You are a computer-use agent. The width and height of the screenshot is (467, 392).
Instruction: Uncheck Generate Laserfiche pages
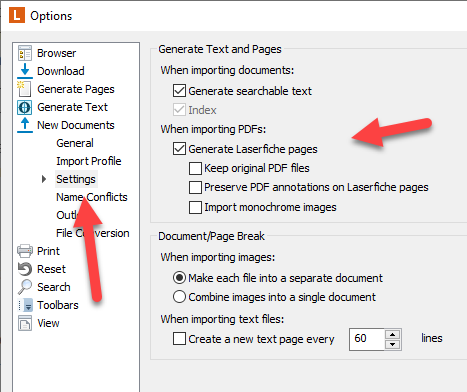click(179, 149)
